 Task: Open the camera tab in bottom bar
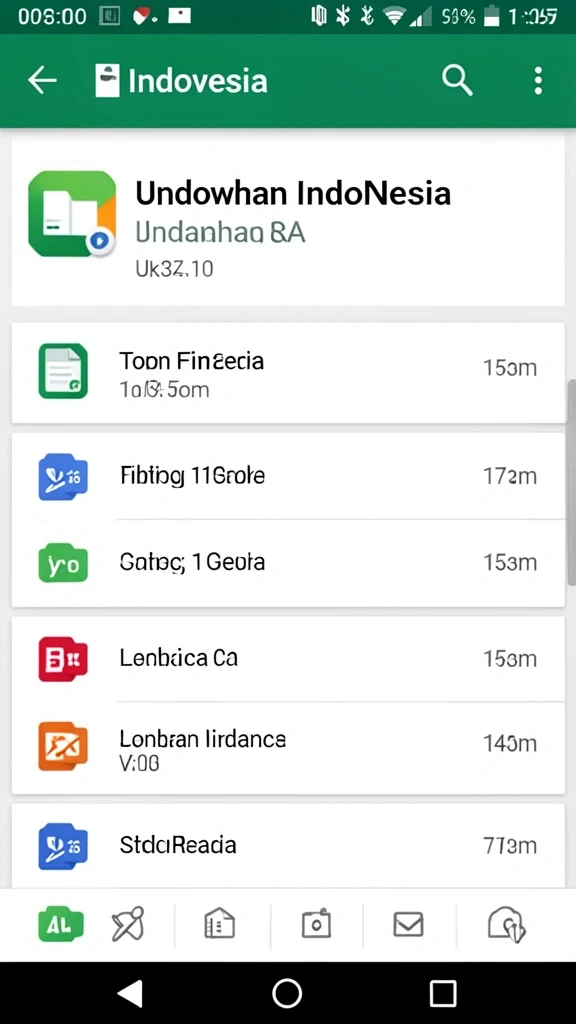click(x=316, y=925)
